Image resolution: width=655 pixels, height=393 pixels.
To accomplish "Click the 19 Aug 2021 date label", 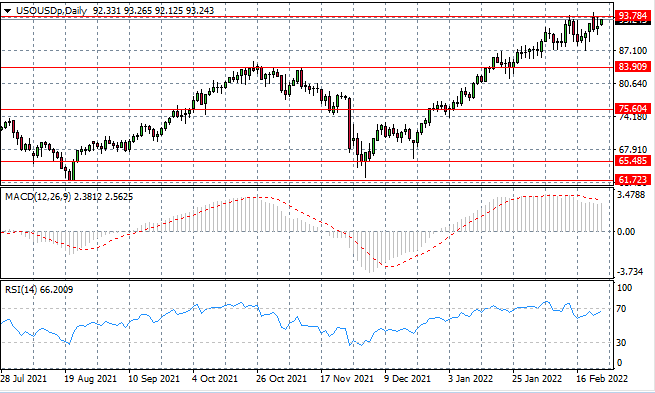I will pyautogui.click(x=90, y=379).
